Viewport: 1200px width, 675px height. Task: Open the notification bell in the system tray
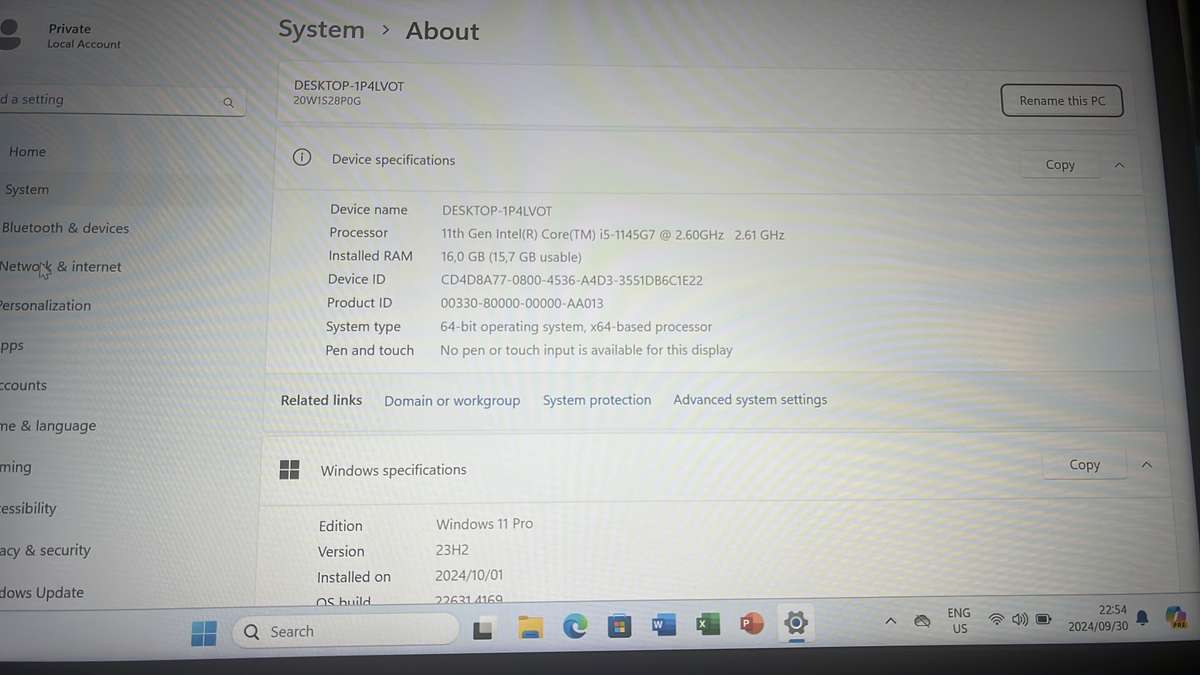coord(1142,619)
